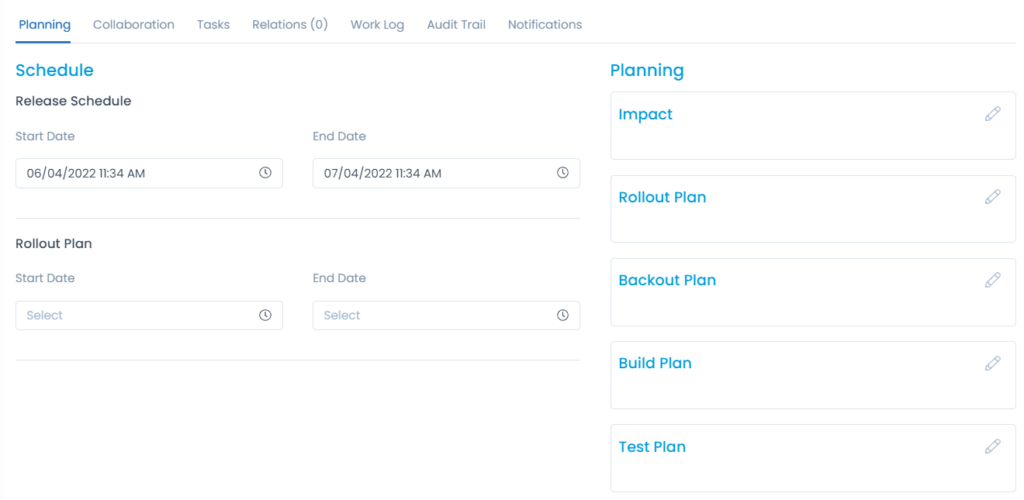Open Release Schedule Start Date 06/04/2022 field
Screen dimensions: 1024x500
[x=149, y=173]
